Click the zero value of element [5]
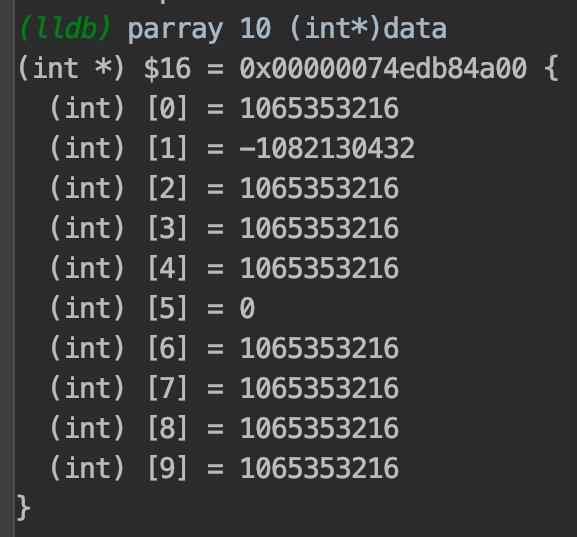 (247, 308)
